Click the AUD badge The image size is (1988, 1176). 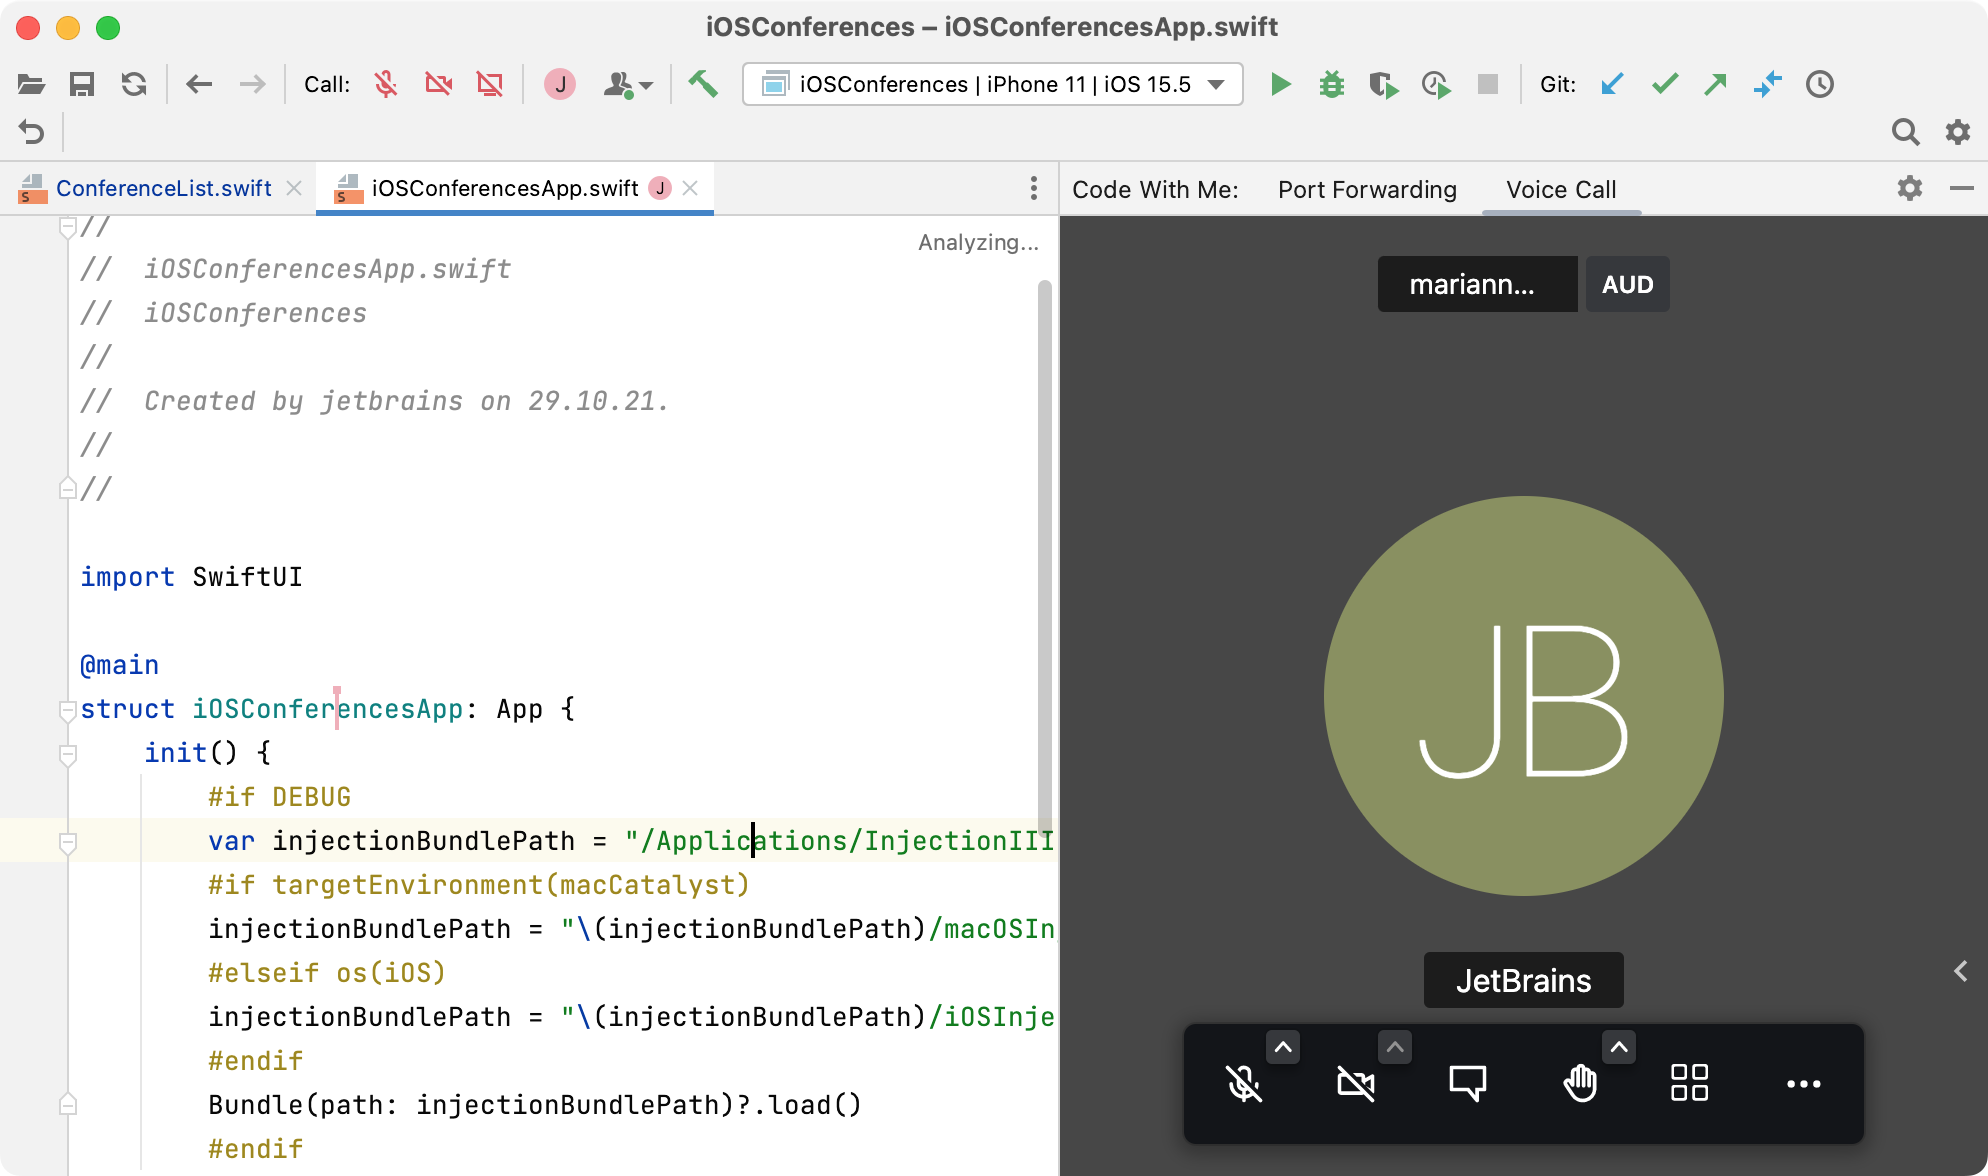[1627, 284]
